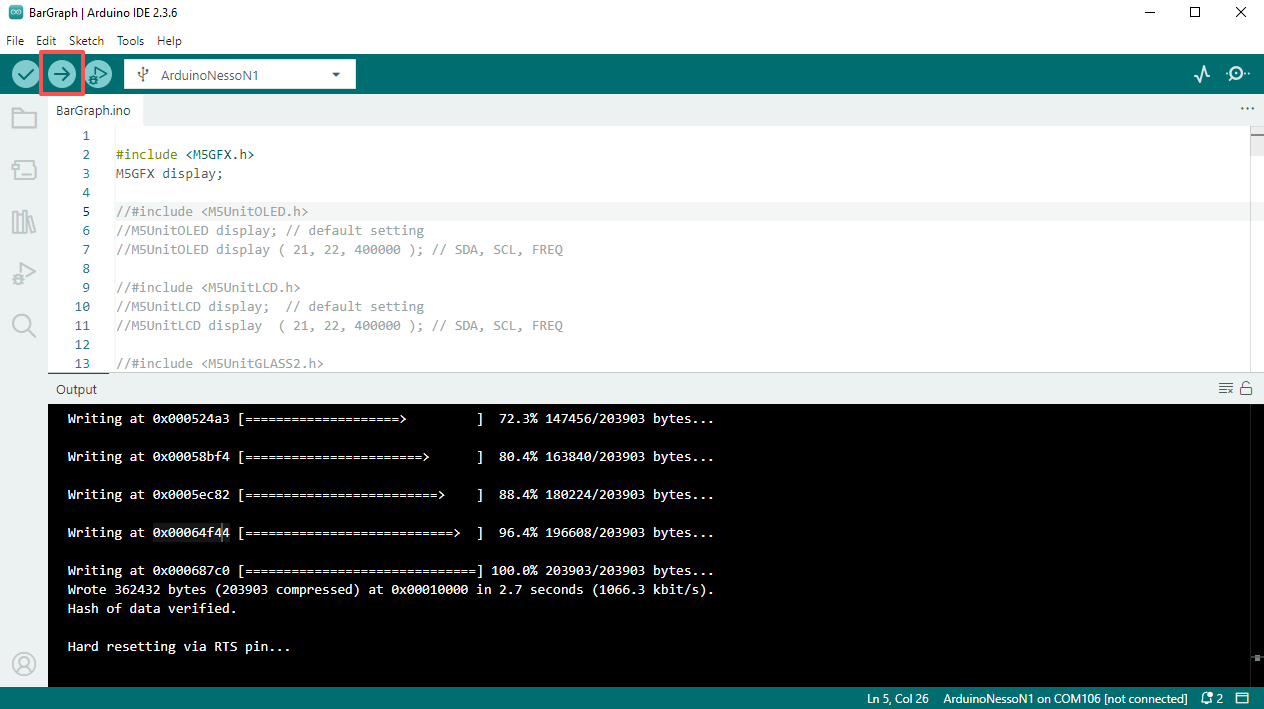Show the Debug sidebar panel
The height and width of the screenshot is (709, 1264).
(x=24, y=273)
